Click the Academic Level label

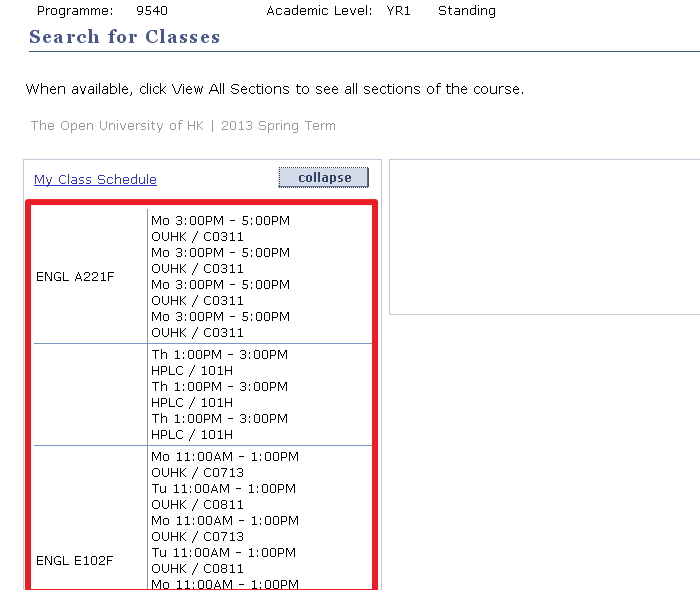point(319,10)
